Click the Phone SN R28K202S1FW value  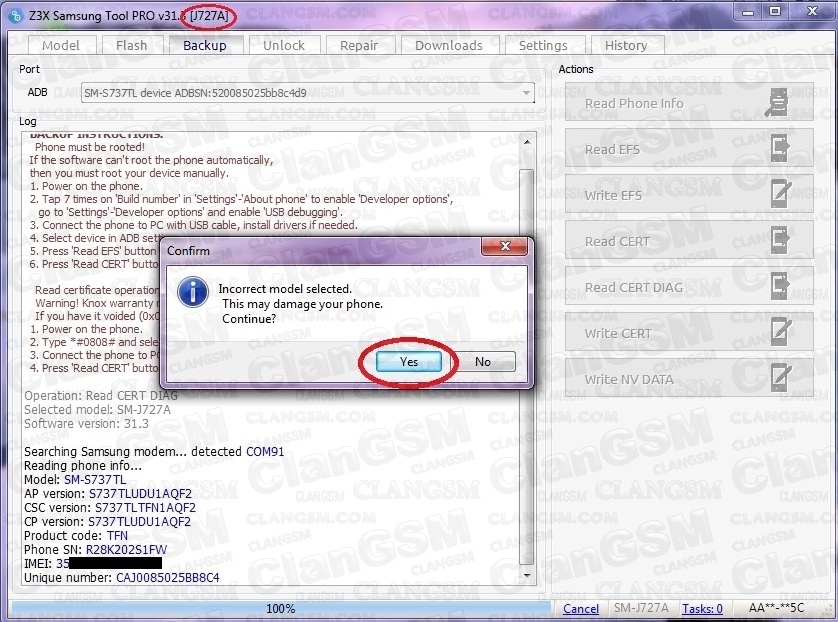[x=126, y=549]
